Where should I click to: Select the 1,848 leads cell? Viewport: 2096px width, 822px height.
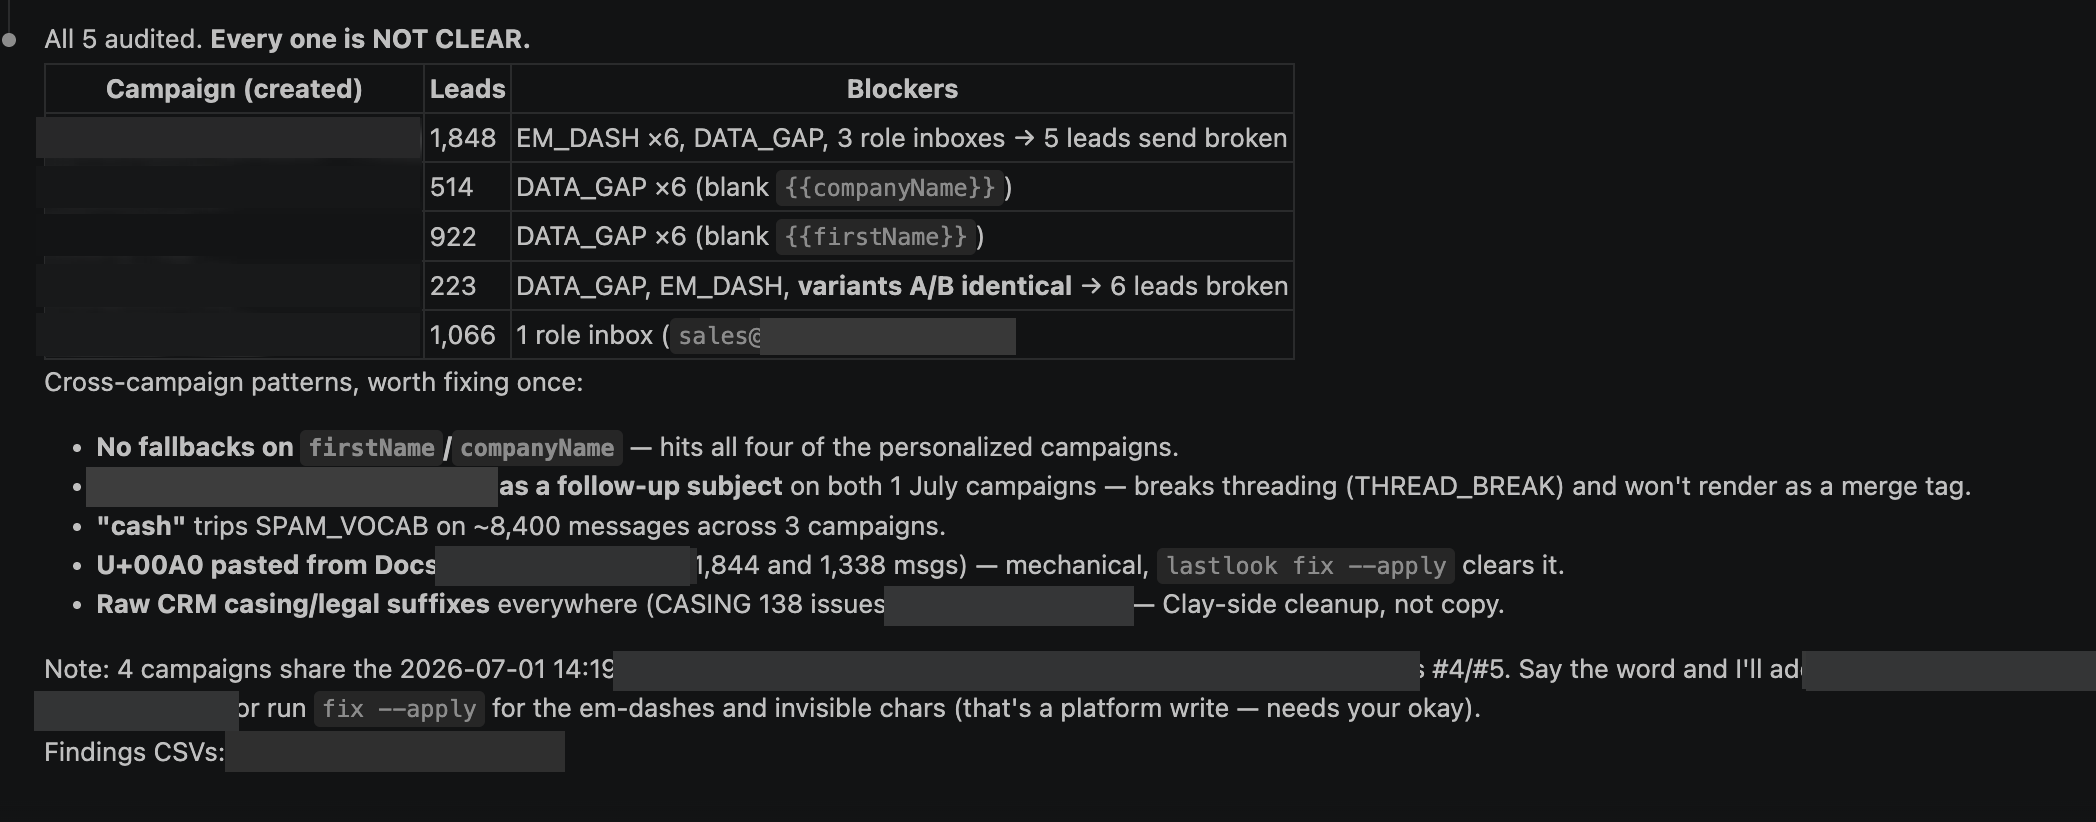pos(467,138)
